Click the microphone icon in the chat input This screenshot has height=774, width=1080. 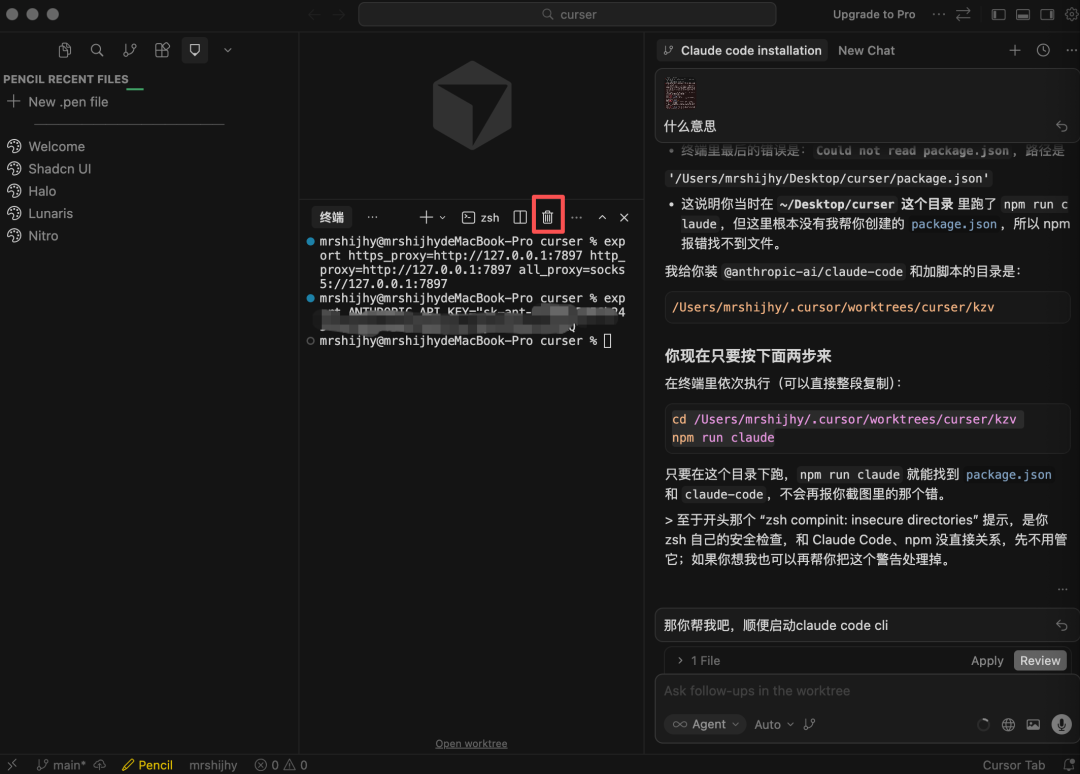point(1060,724)
